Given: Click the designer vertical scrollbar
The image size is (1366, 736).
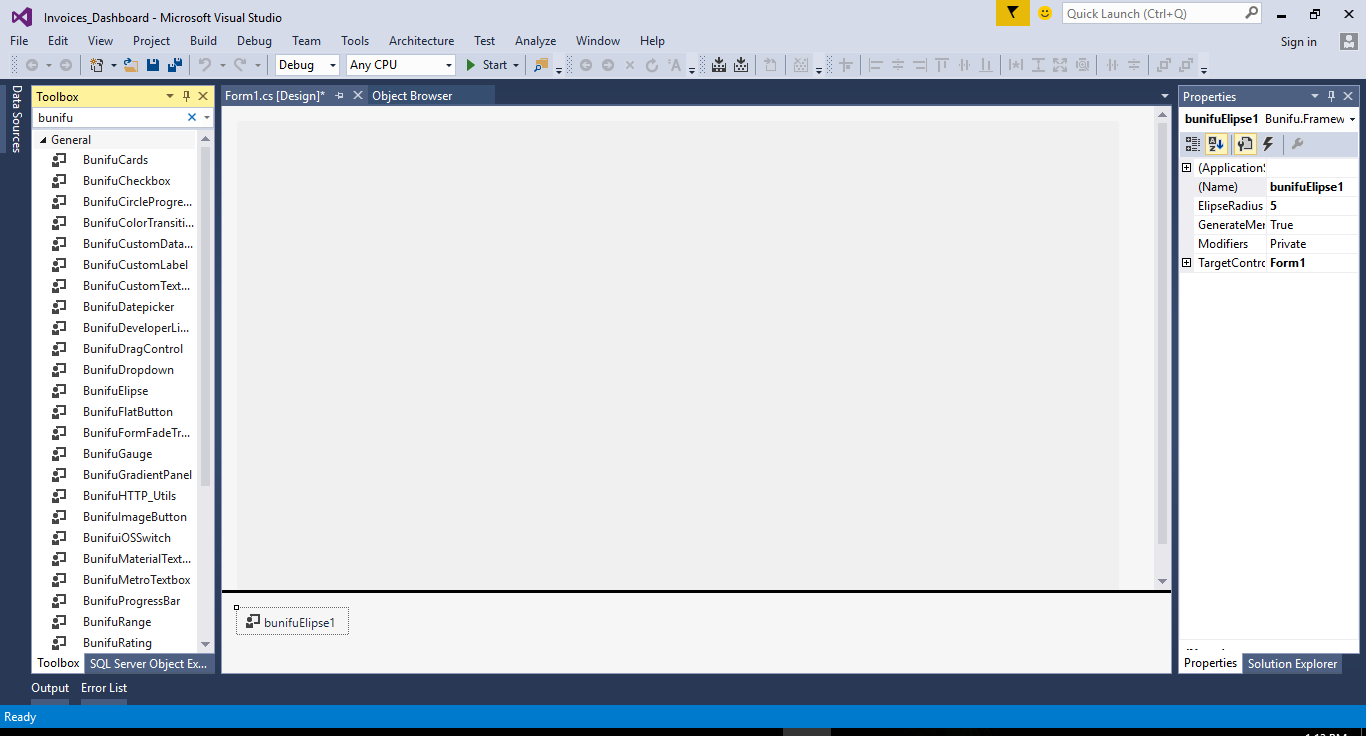Looking at the screenshot, I should pos(1162,334).
